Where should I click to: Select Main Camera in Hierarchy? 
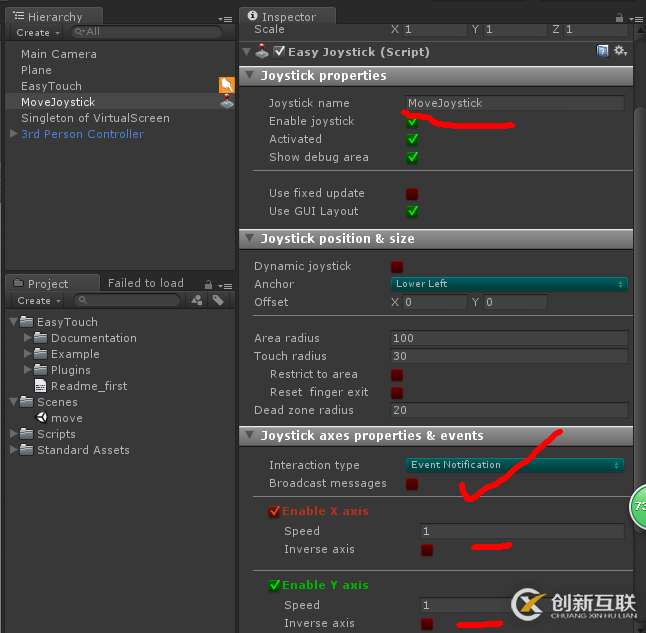(x=59, y=54)
